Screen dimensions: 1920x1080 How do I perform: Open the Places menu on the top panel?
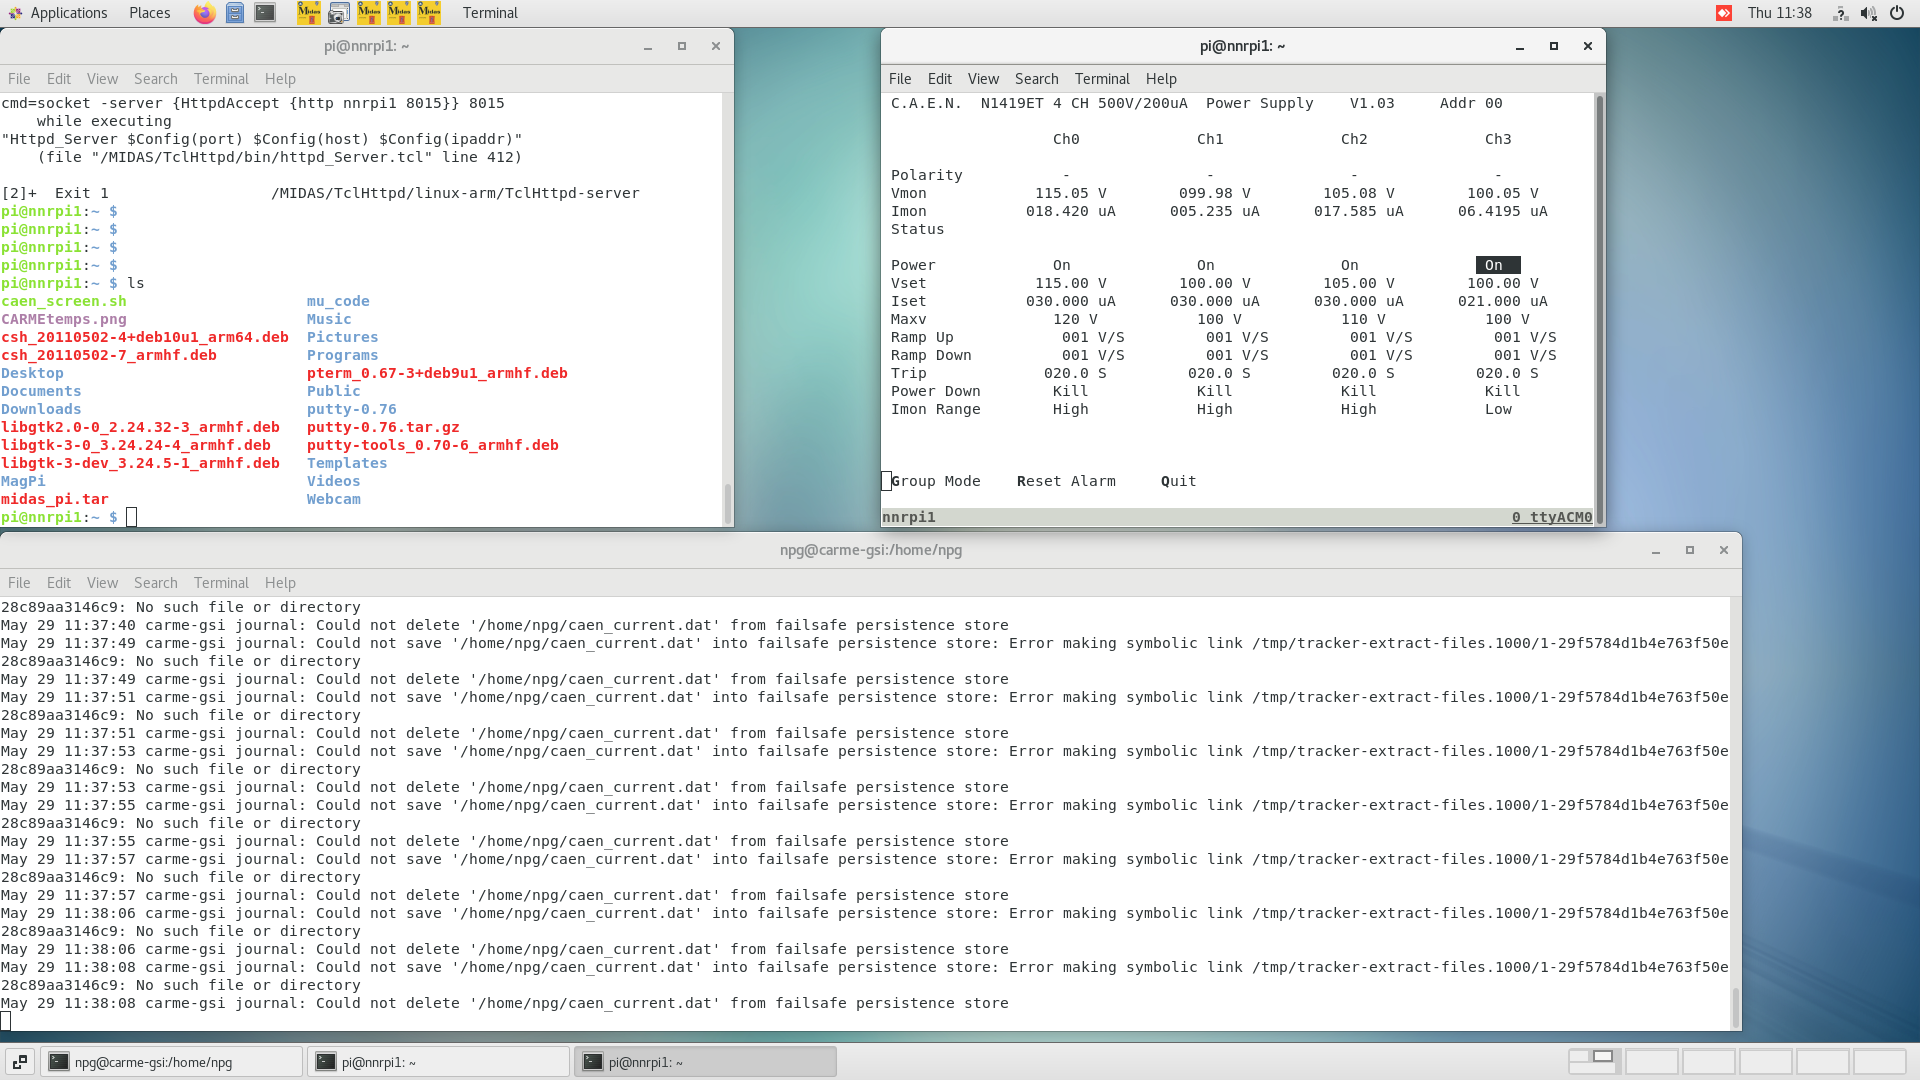[148, 13]
